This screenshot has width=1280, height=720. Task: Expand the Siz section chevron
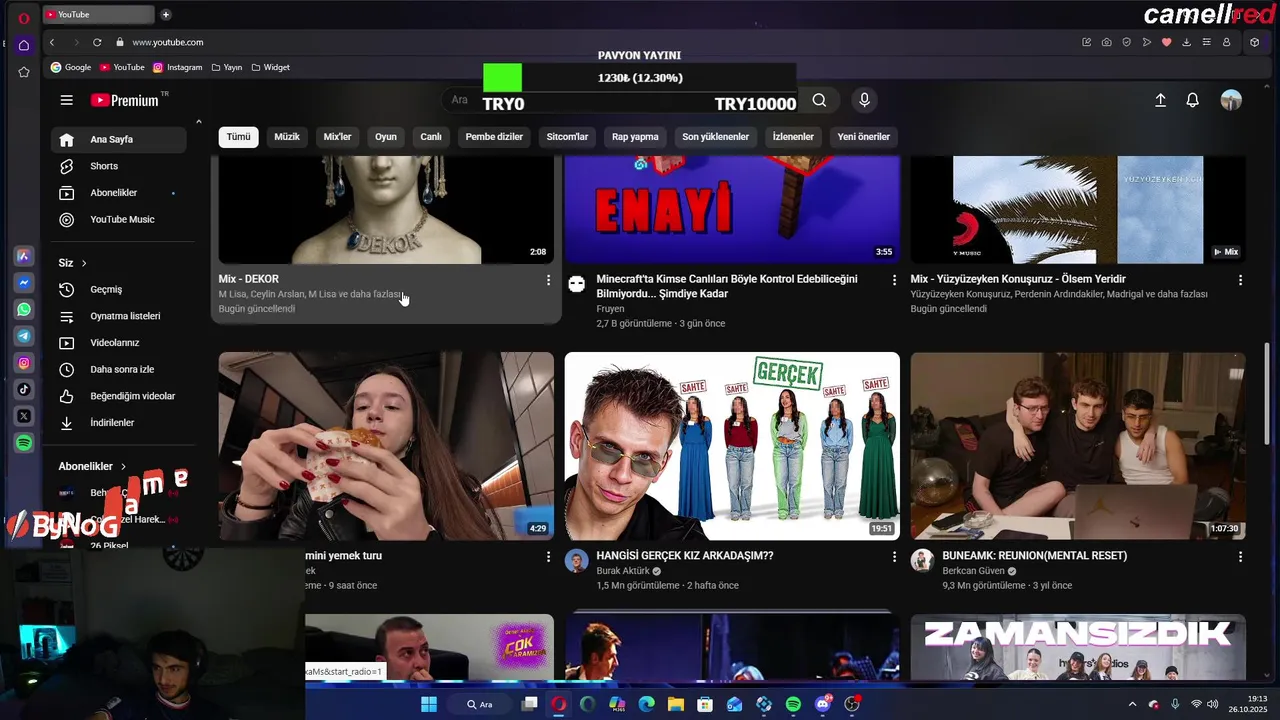coord(84,263)
